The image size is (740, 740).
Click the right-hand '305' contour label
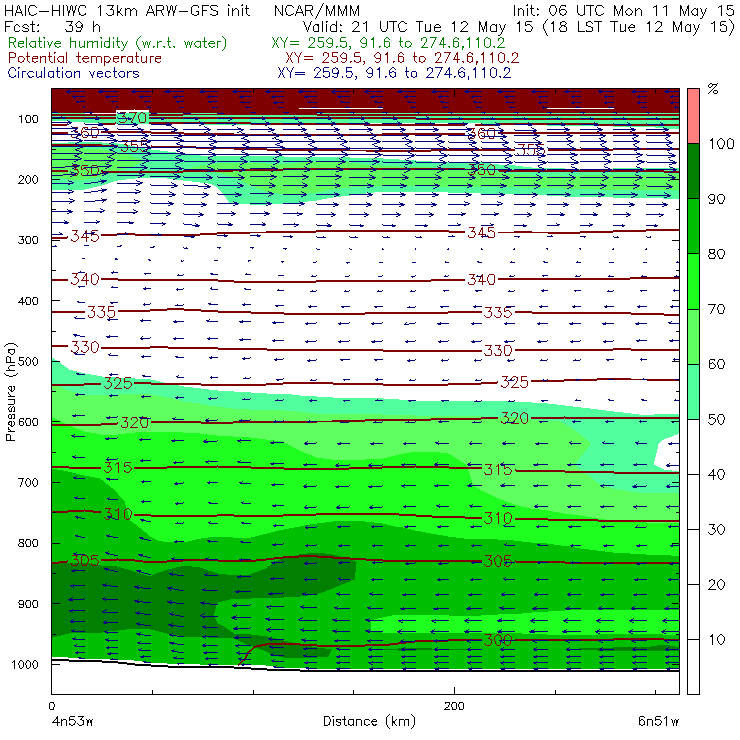(497, 561)
